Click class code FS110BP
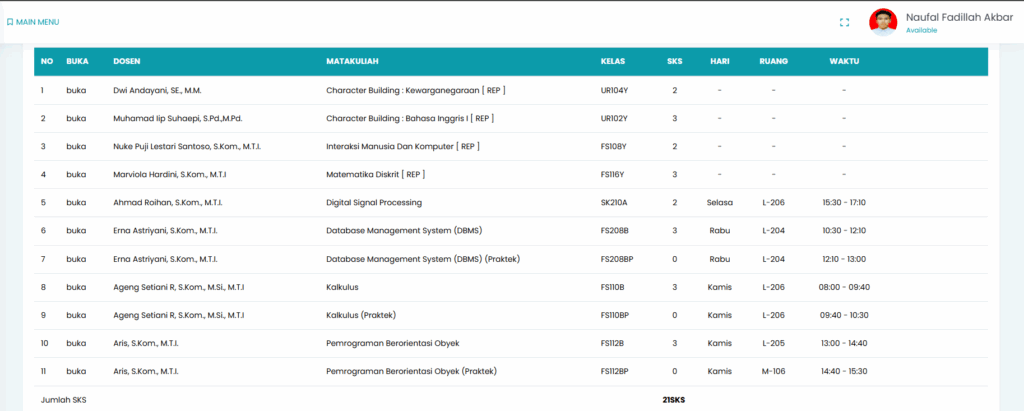The image size is (1024, 411). point(615,316)
